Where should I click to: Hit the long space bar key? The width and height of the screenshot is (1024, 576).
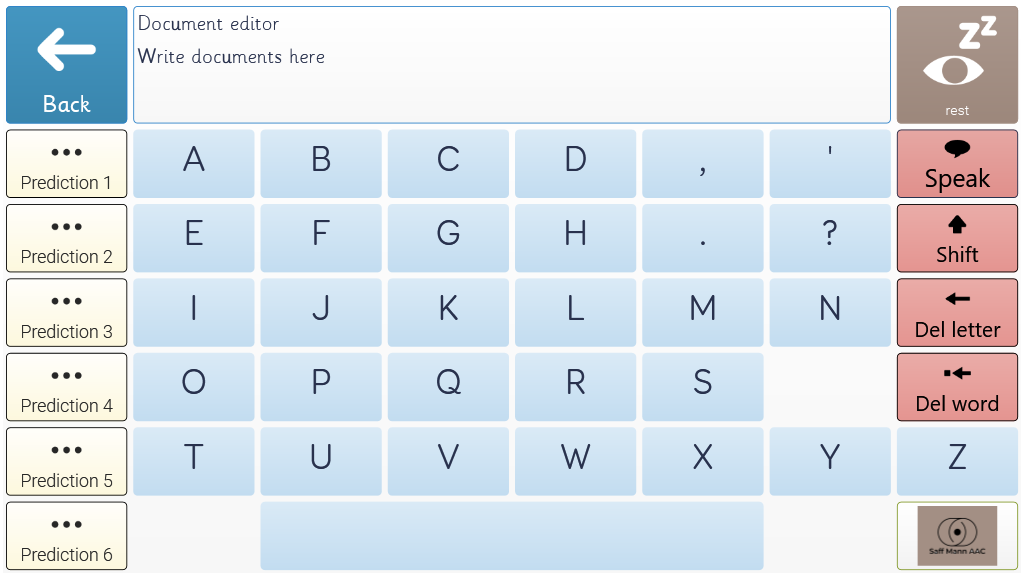coord(512,536)
